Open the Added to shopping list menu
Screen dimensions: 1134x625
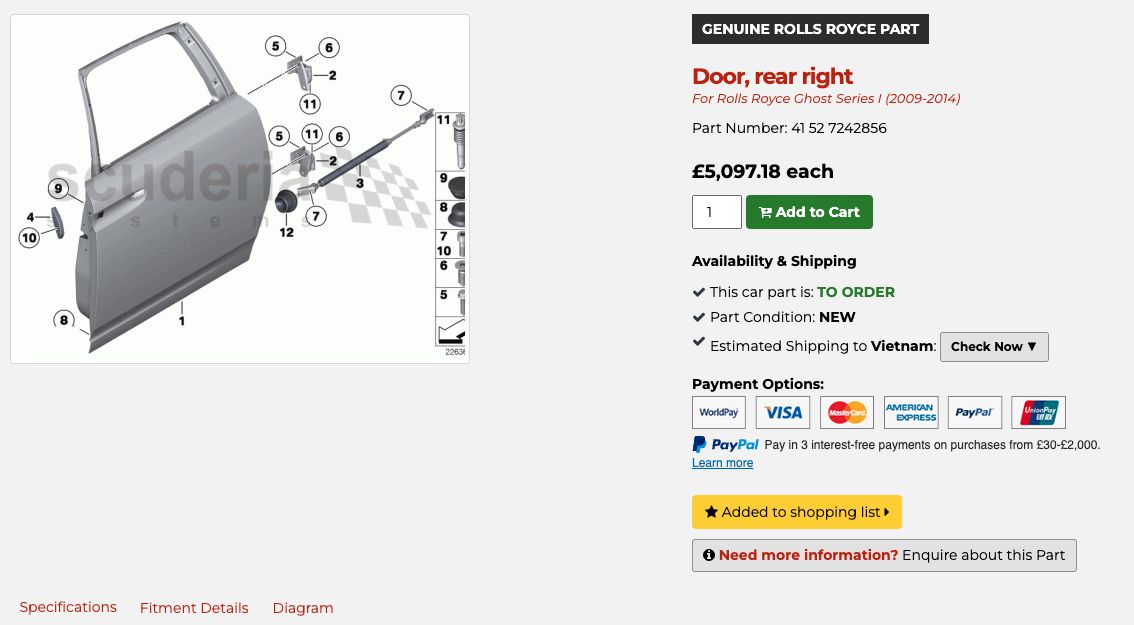tap(796, 512)
